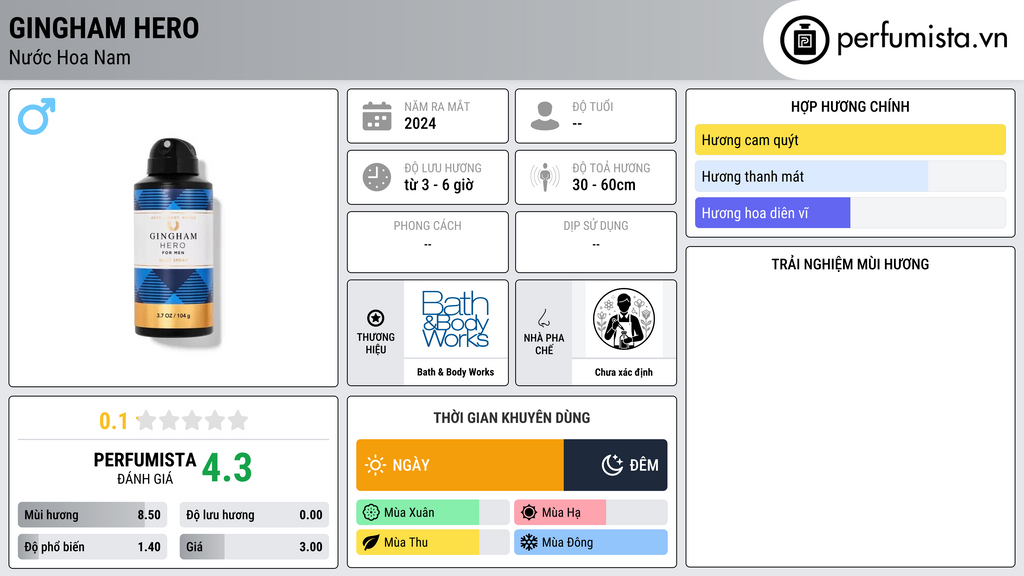The image size is (1024, 576).
Task: Click the DỊP SỬ DỤNG card
Action: 596,242
